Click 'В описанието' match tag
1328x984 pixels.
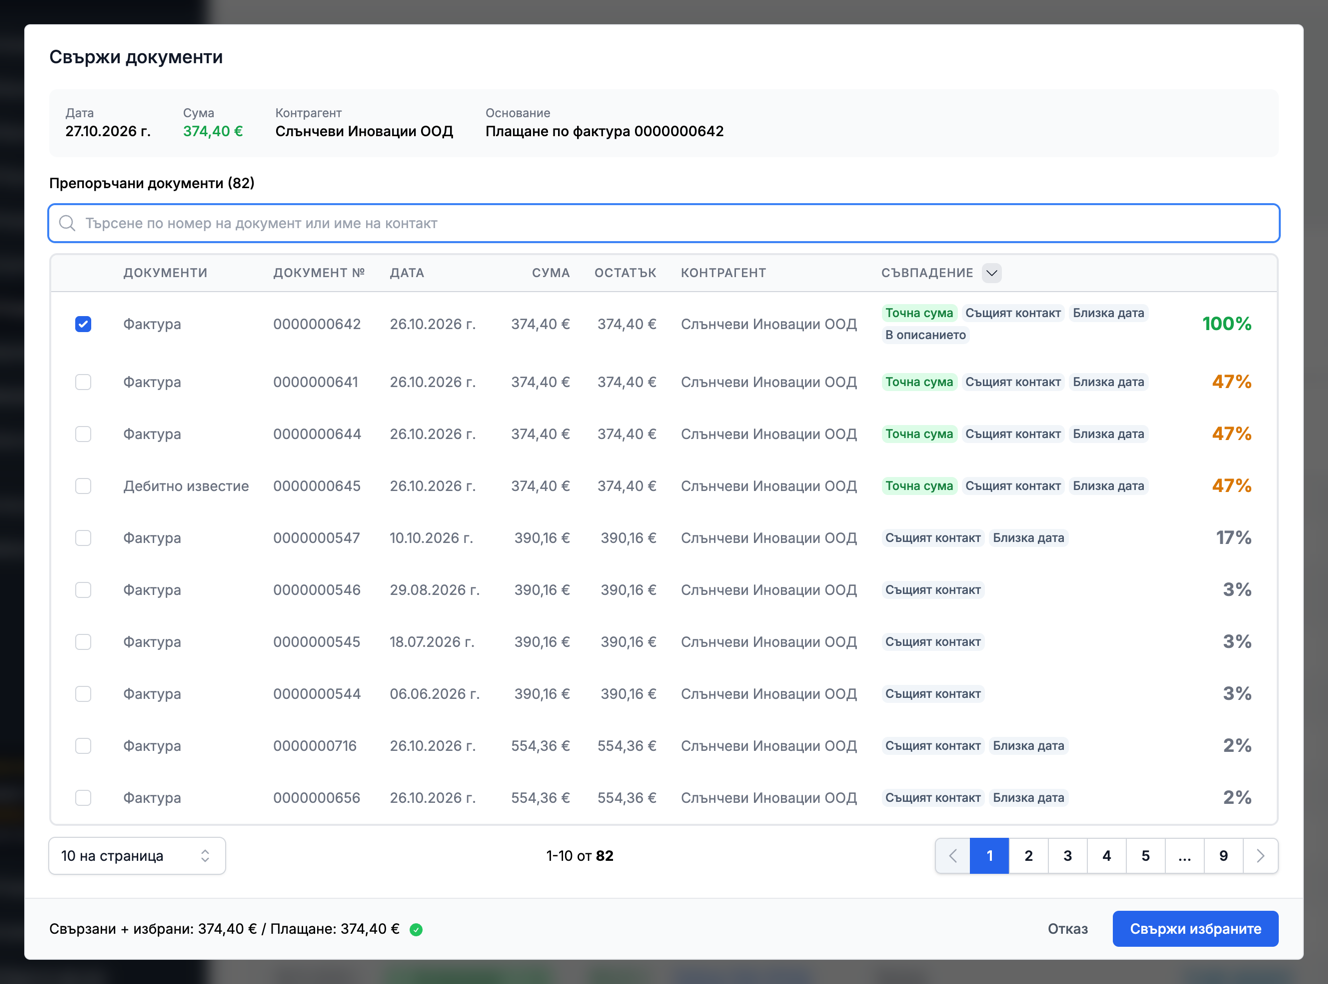(925, 335)
